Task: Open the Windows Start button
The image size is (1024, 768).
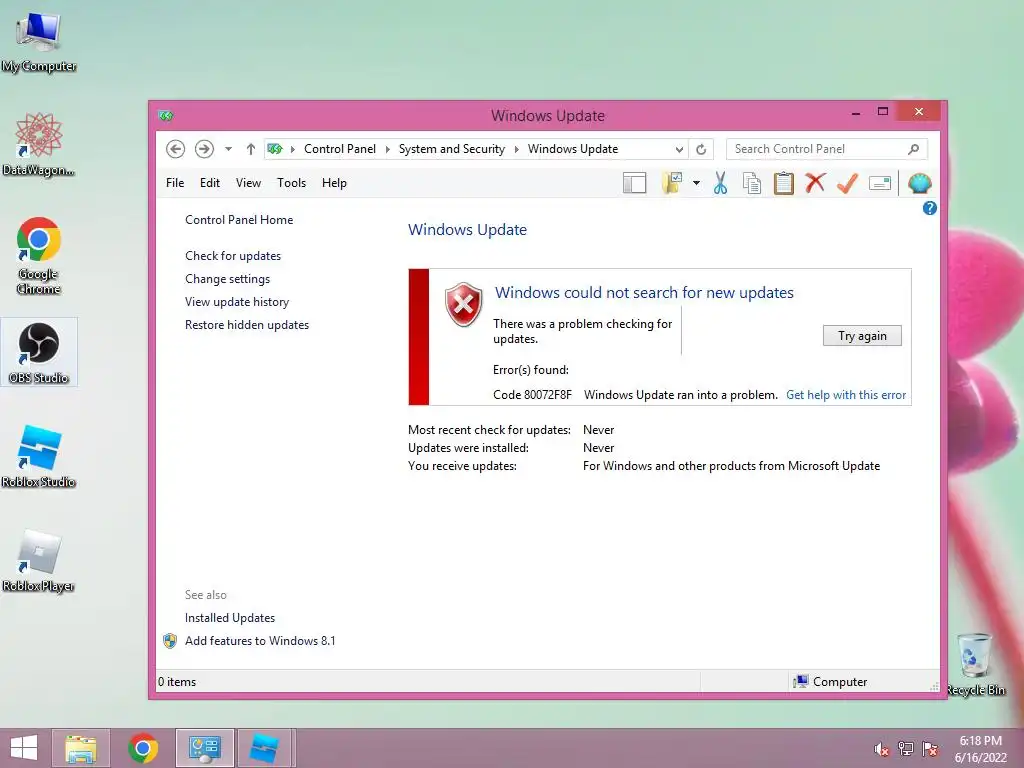Action: point(24,748)
